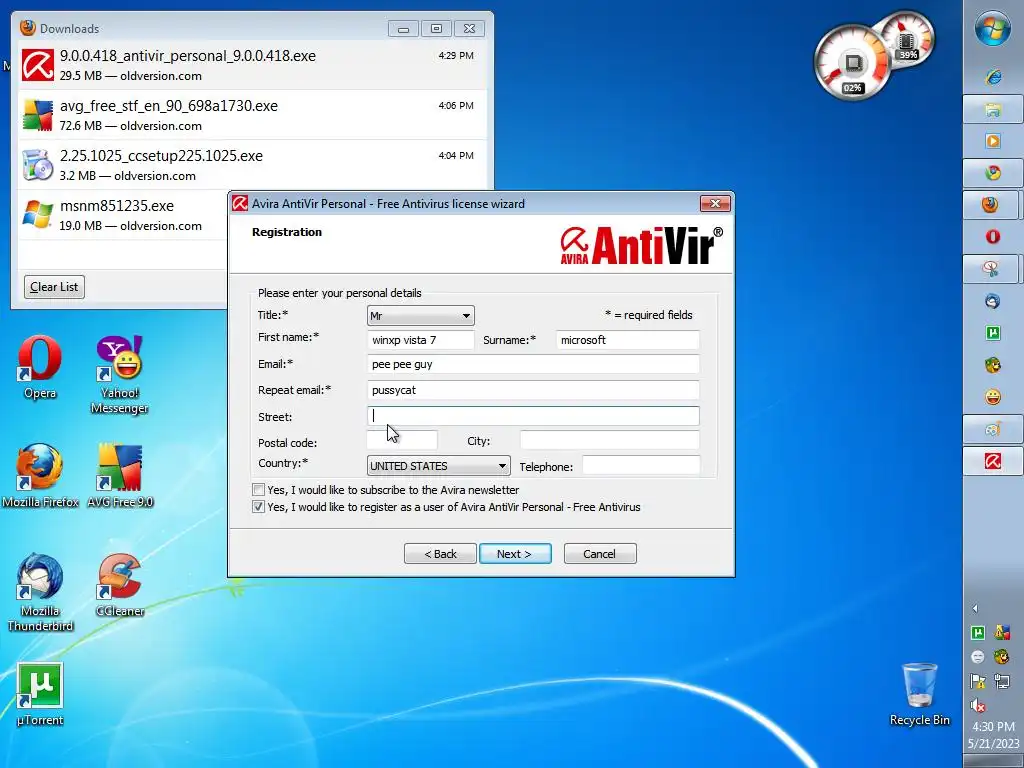
Task: Open the CCleaner desktop shortcut
Action: [120, 585]
